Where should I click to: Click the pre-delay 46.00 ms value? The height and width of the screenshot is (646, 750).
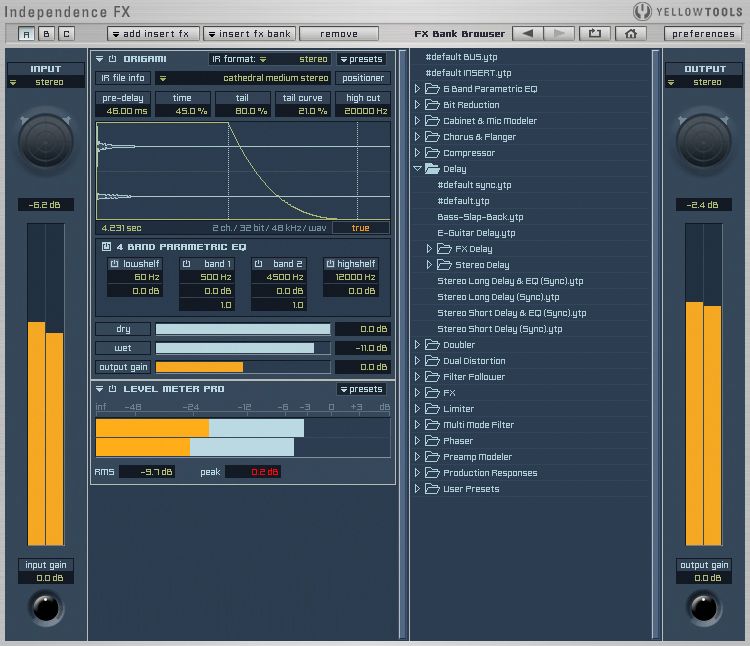click(123, 111)
